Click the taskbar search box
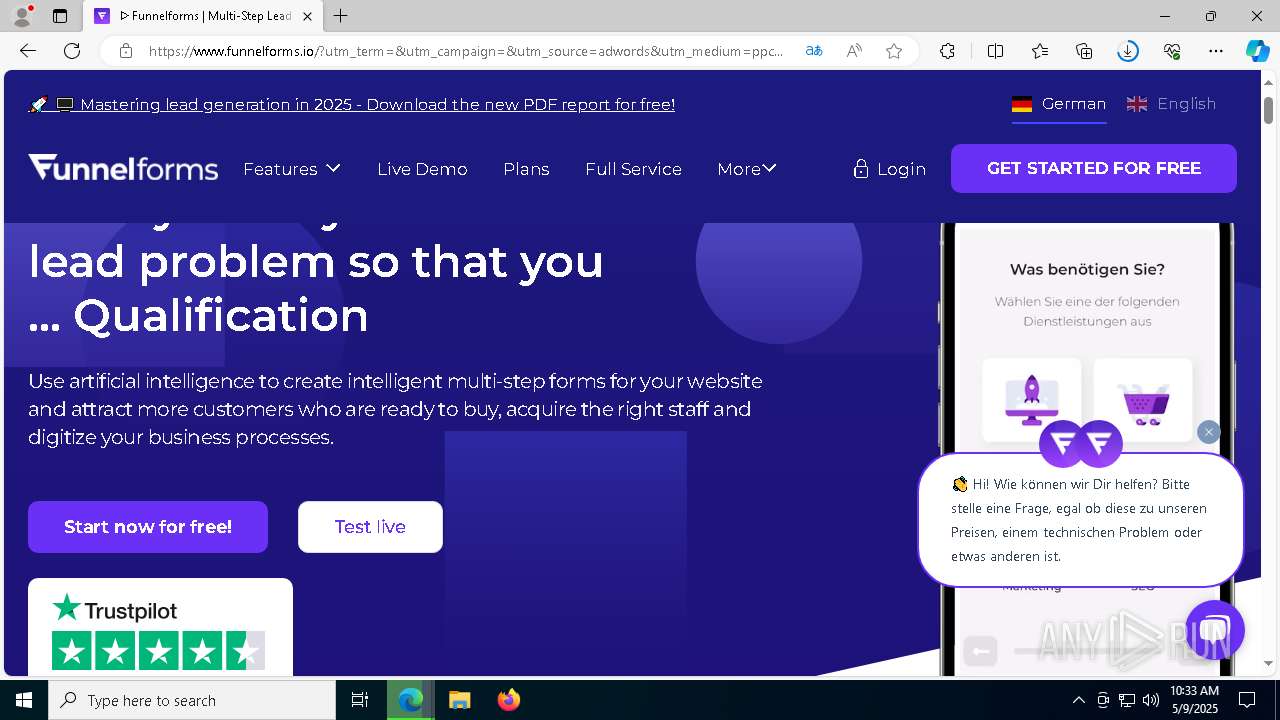 click(x=192, y=700)
